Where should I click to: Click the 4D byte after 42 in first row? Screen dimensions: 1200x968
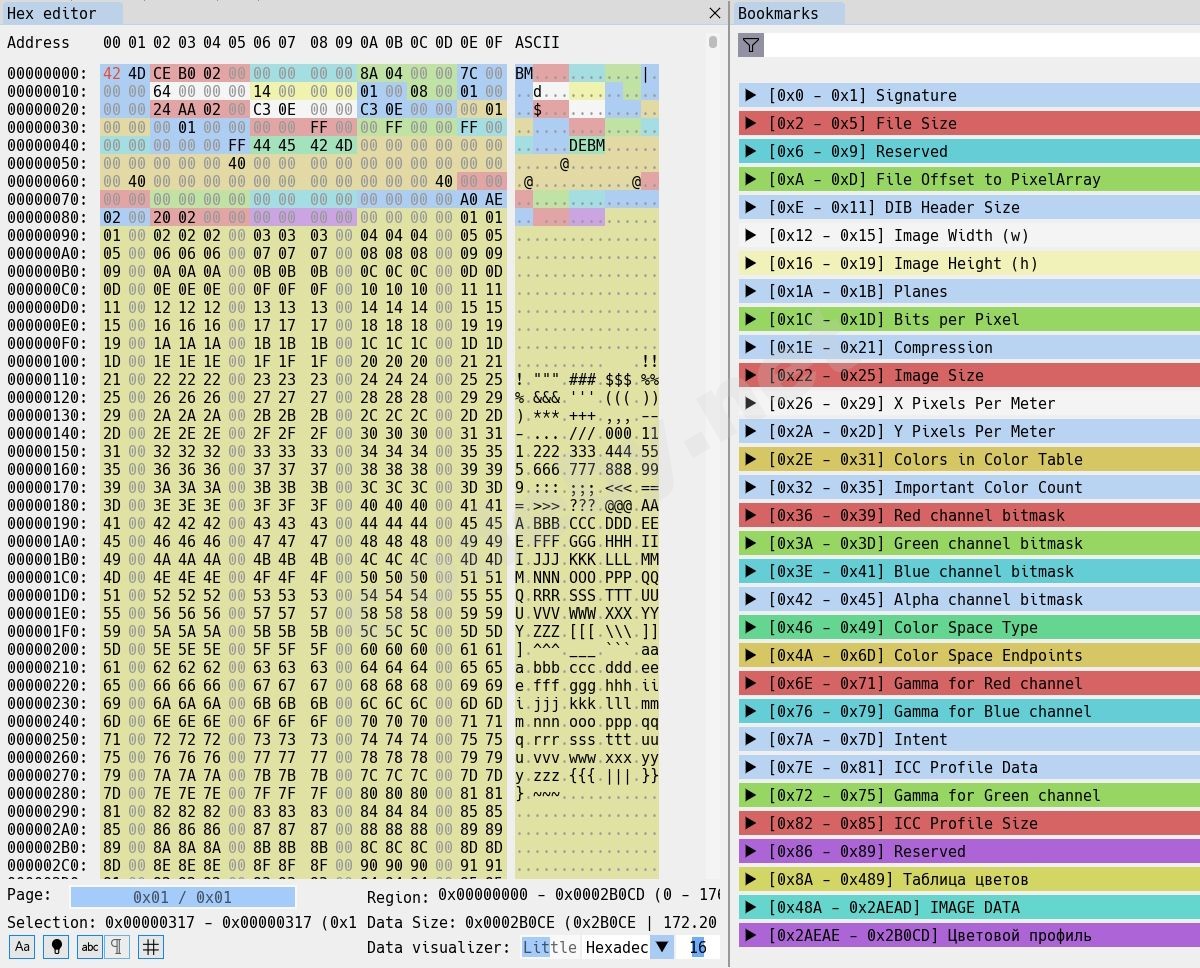click(137, 74)
